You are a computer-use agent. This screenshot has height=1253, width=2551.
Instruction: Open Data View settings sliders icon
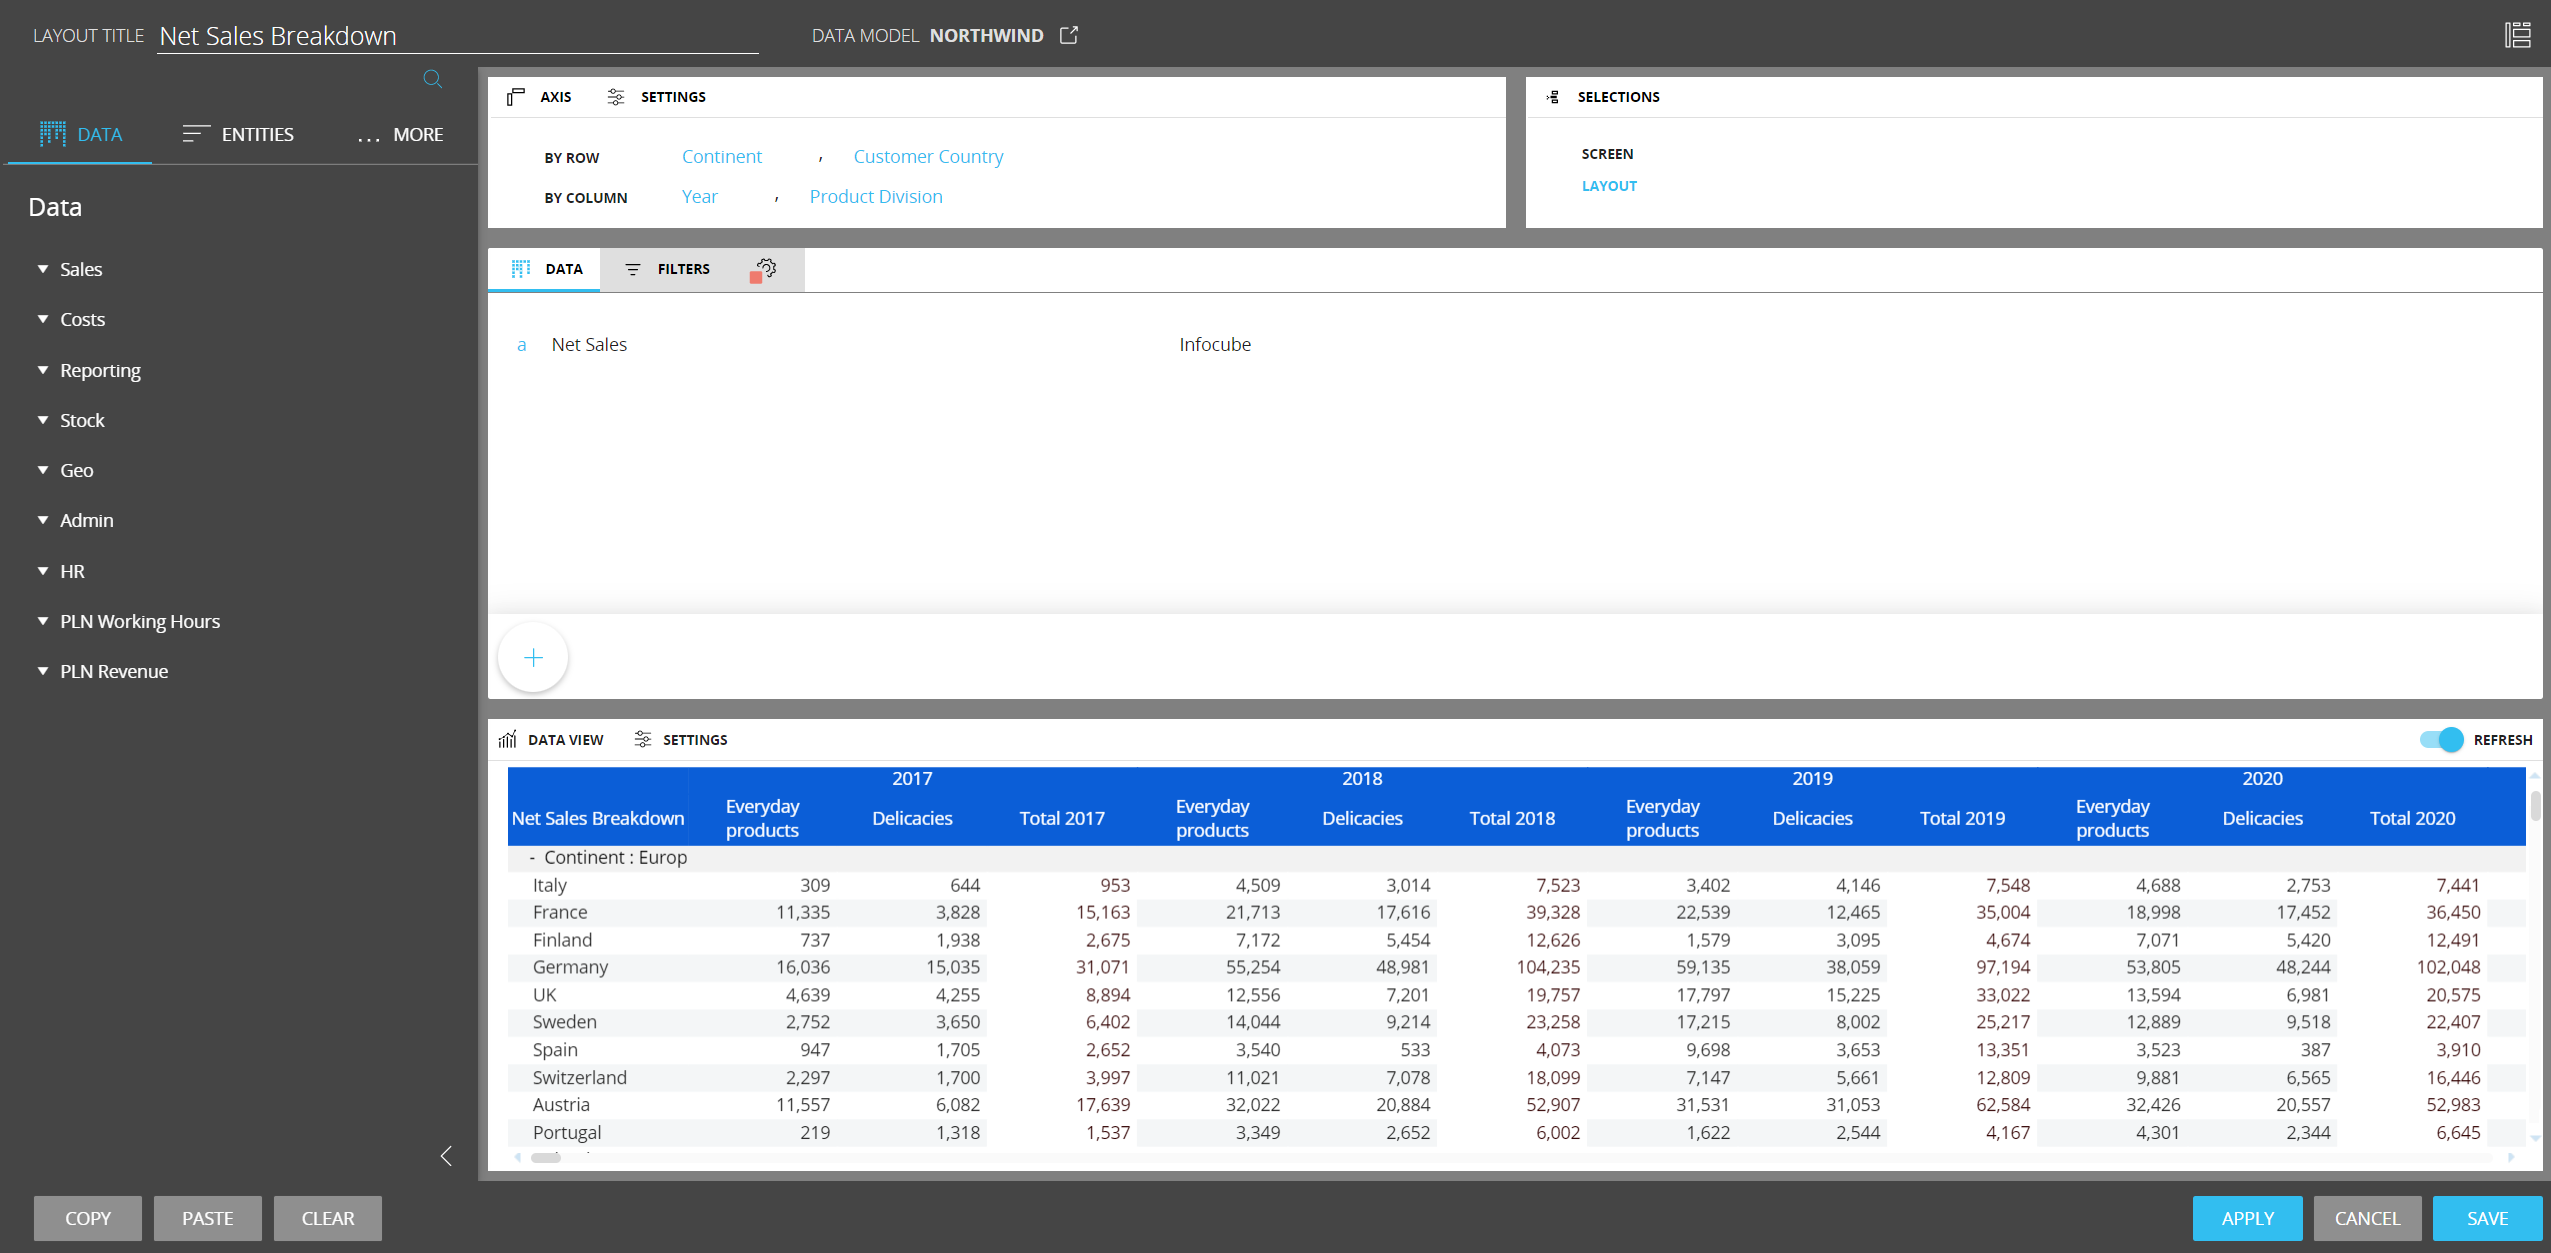[x=643, y=739]
